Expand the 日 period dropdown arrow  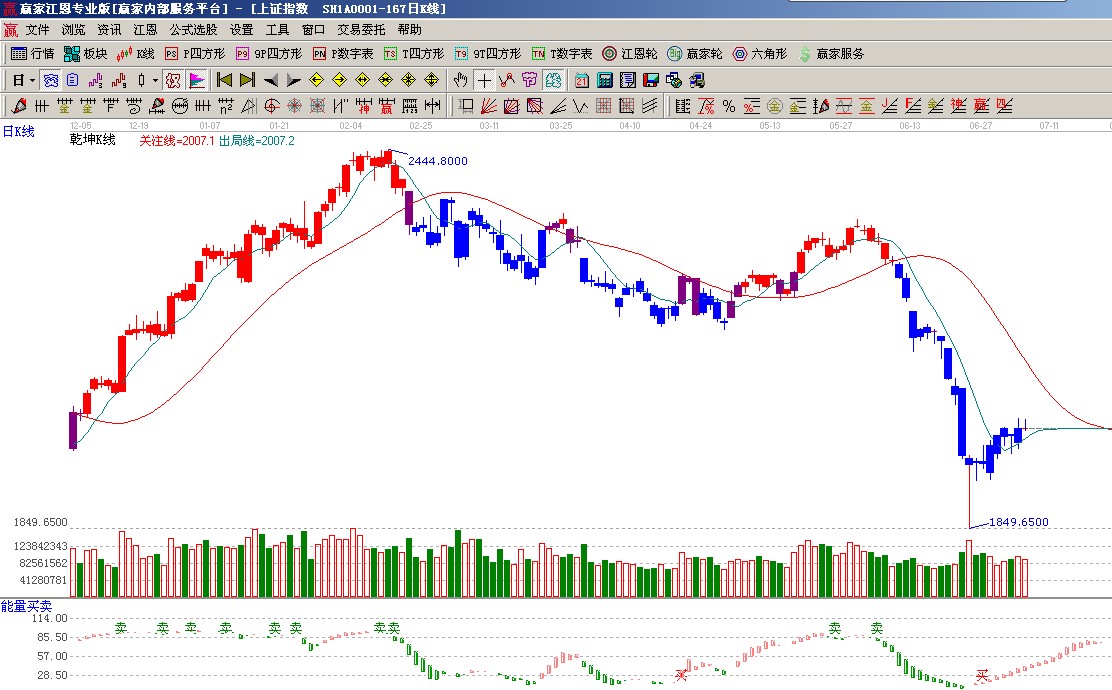pos(32,80)
